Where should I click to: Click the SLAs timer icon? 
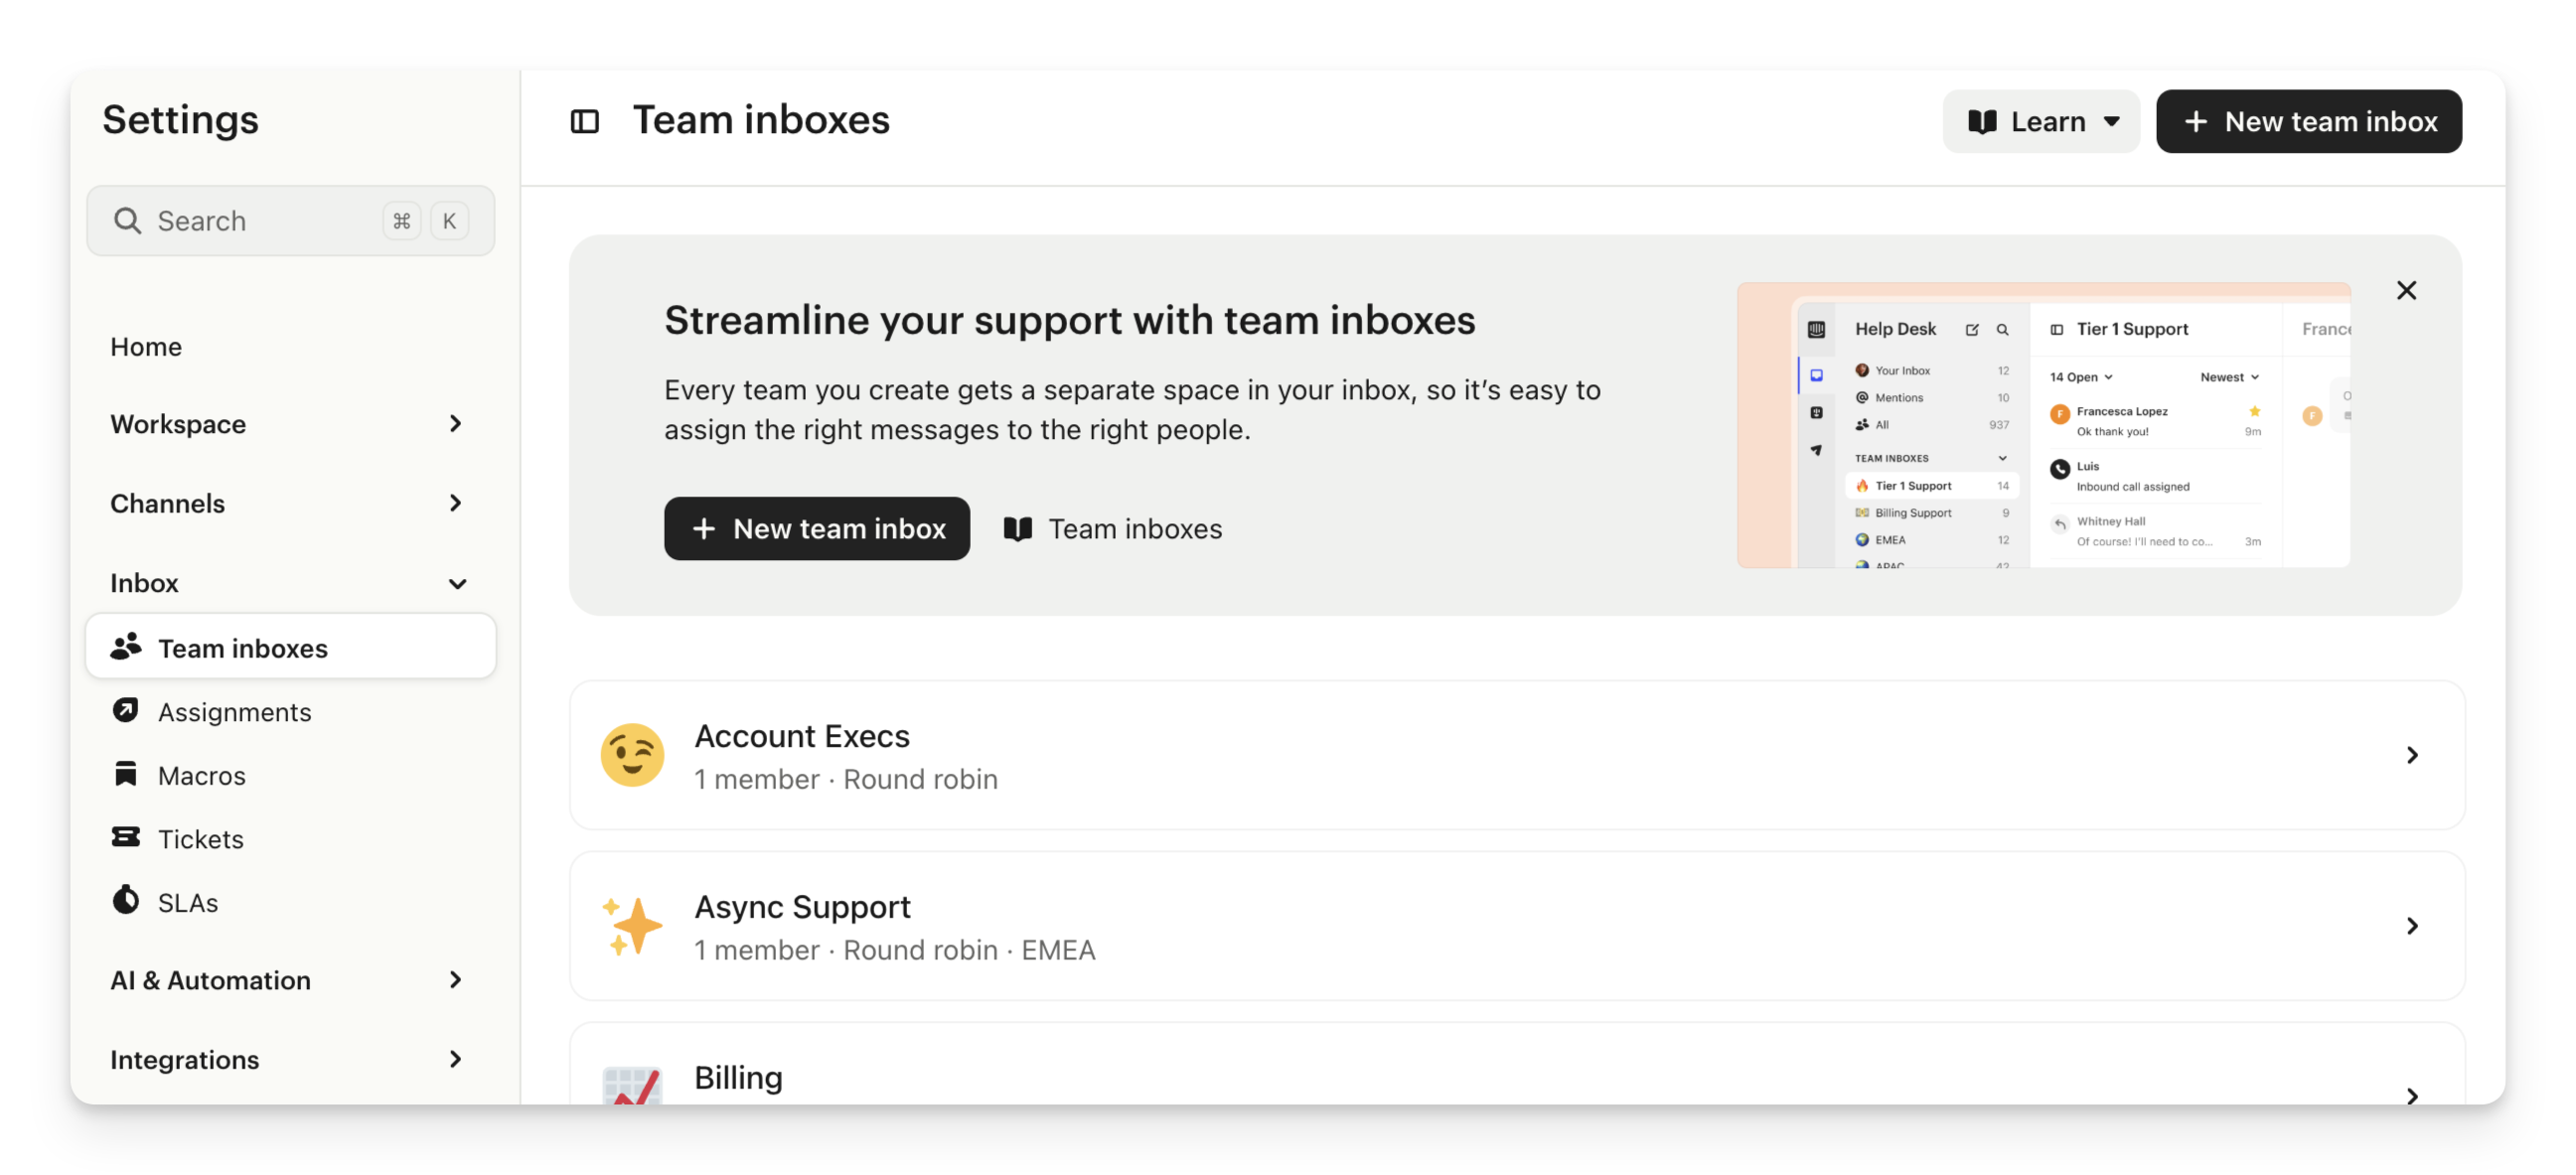coord(125,900)
